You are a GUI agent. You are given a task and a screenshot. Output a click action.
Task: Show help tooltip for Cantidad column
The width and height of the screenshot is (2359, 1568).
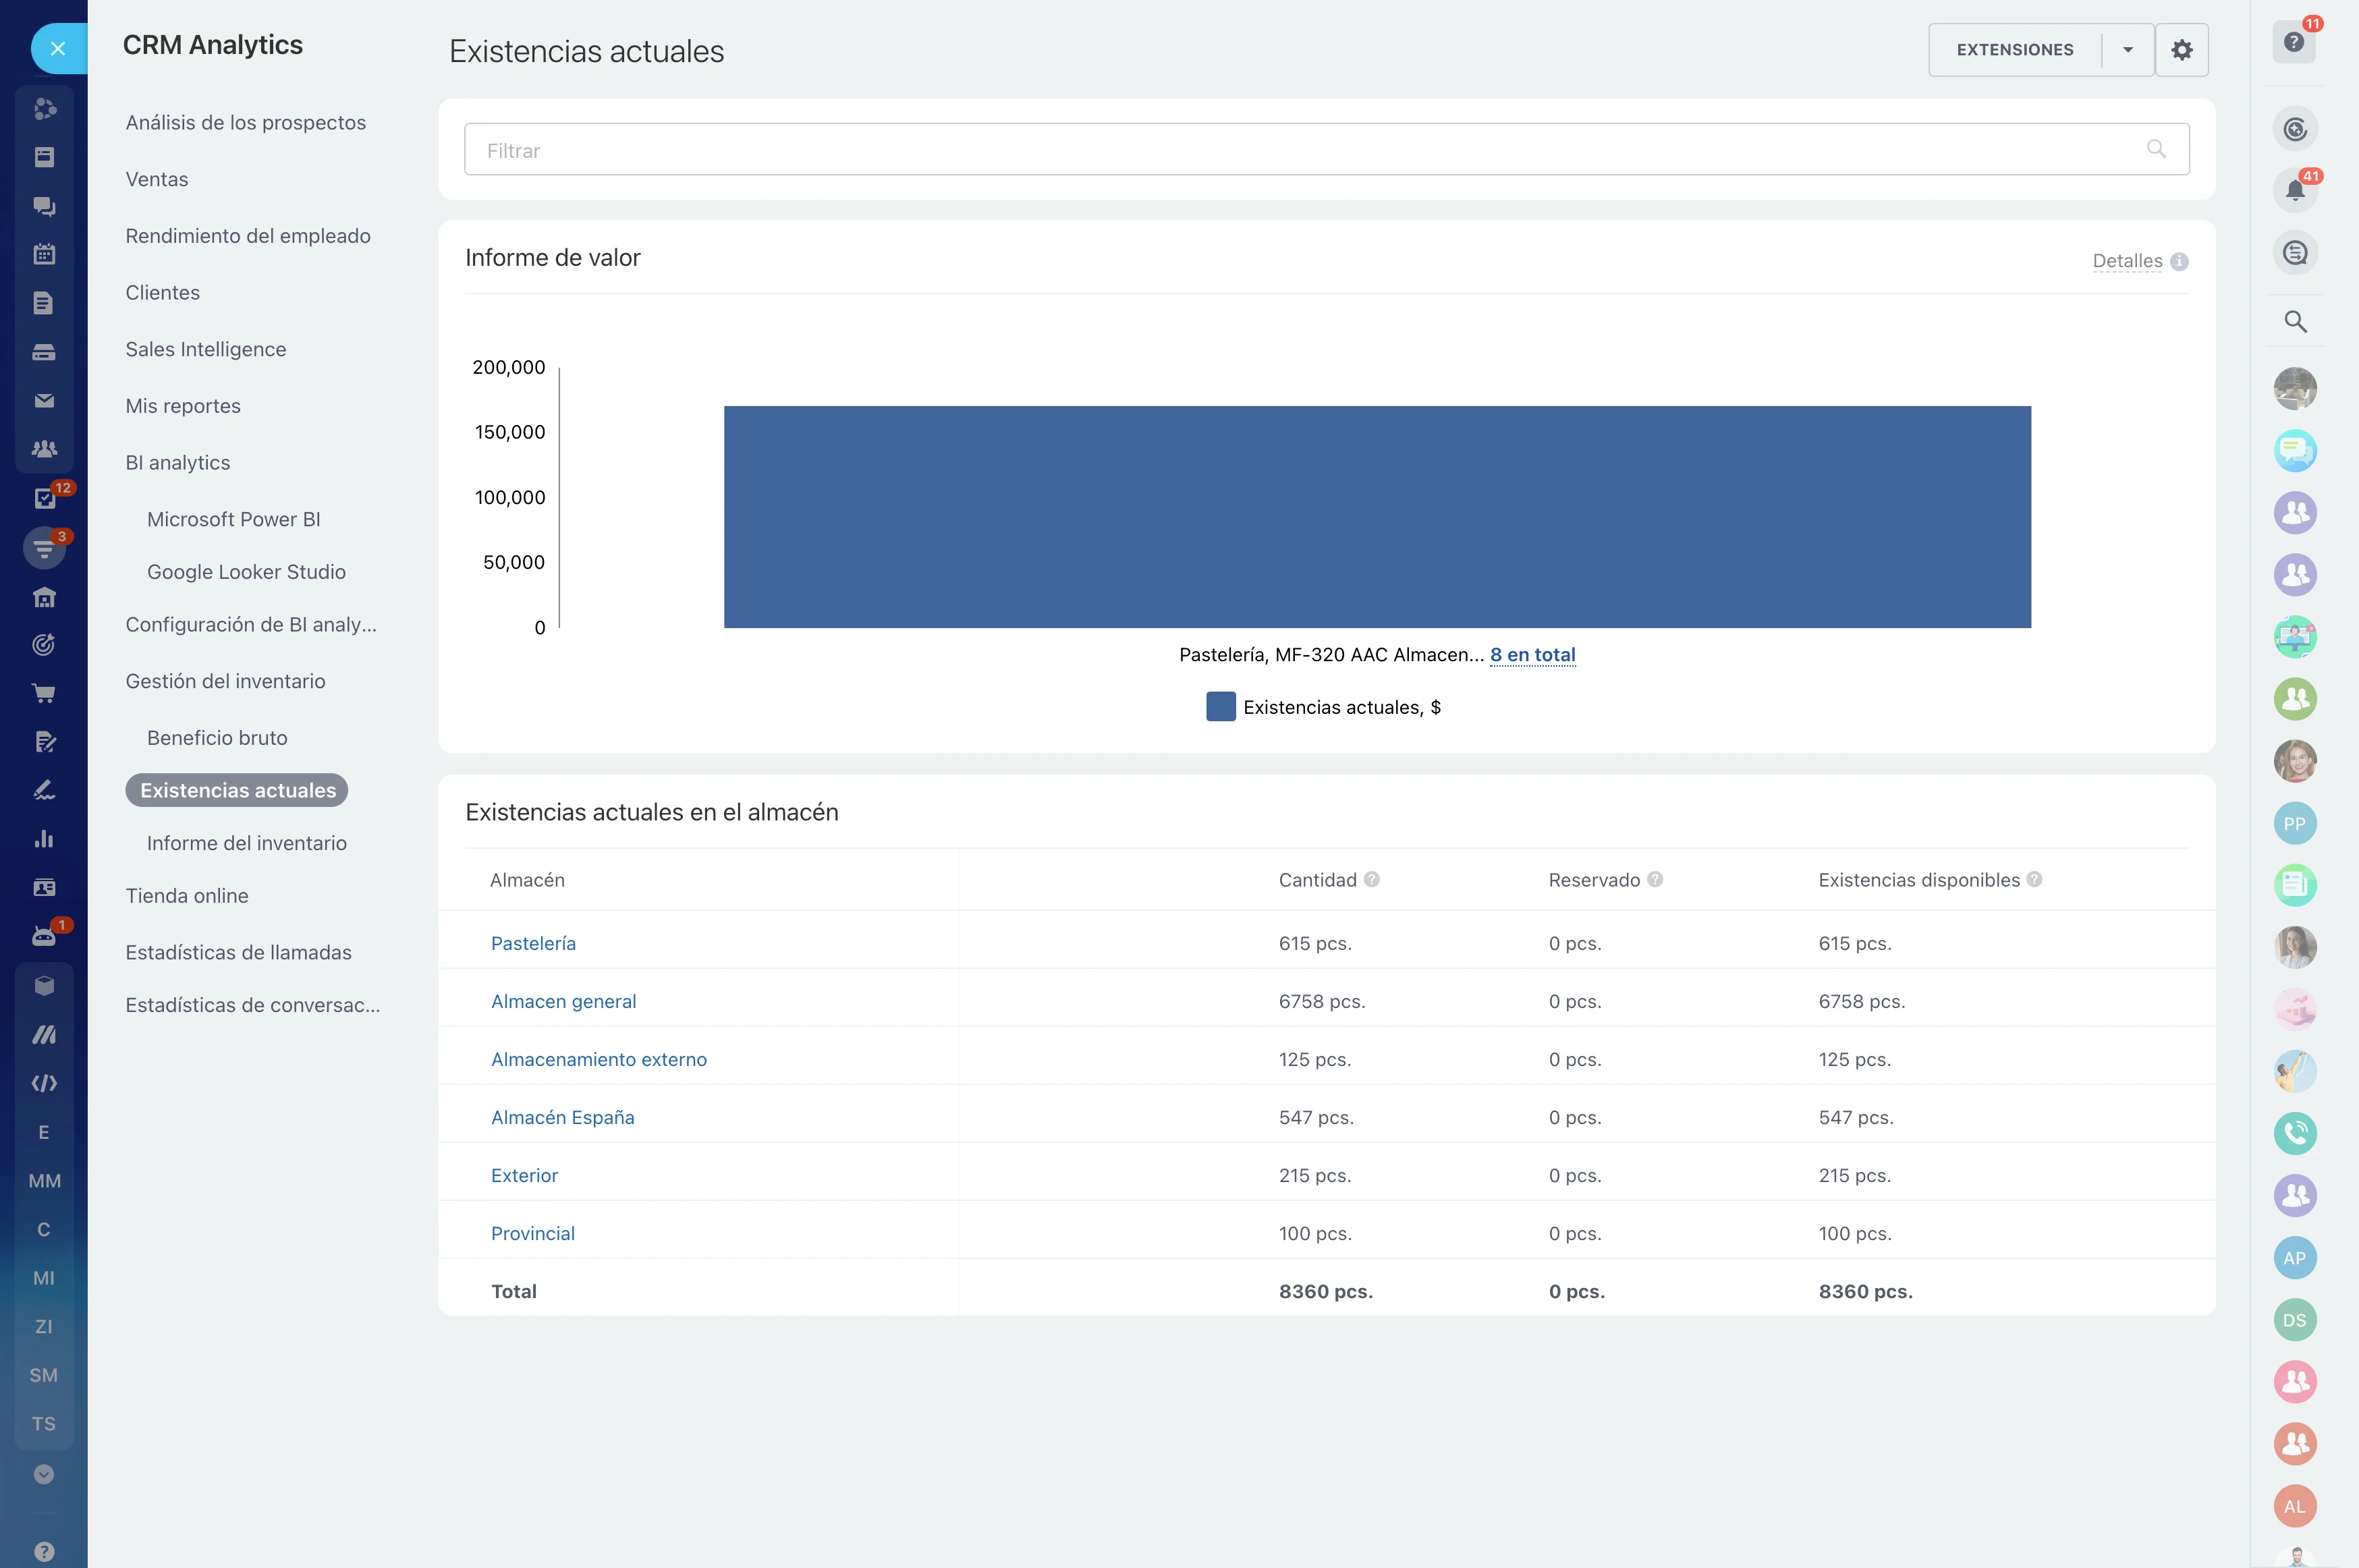1372,879
